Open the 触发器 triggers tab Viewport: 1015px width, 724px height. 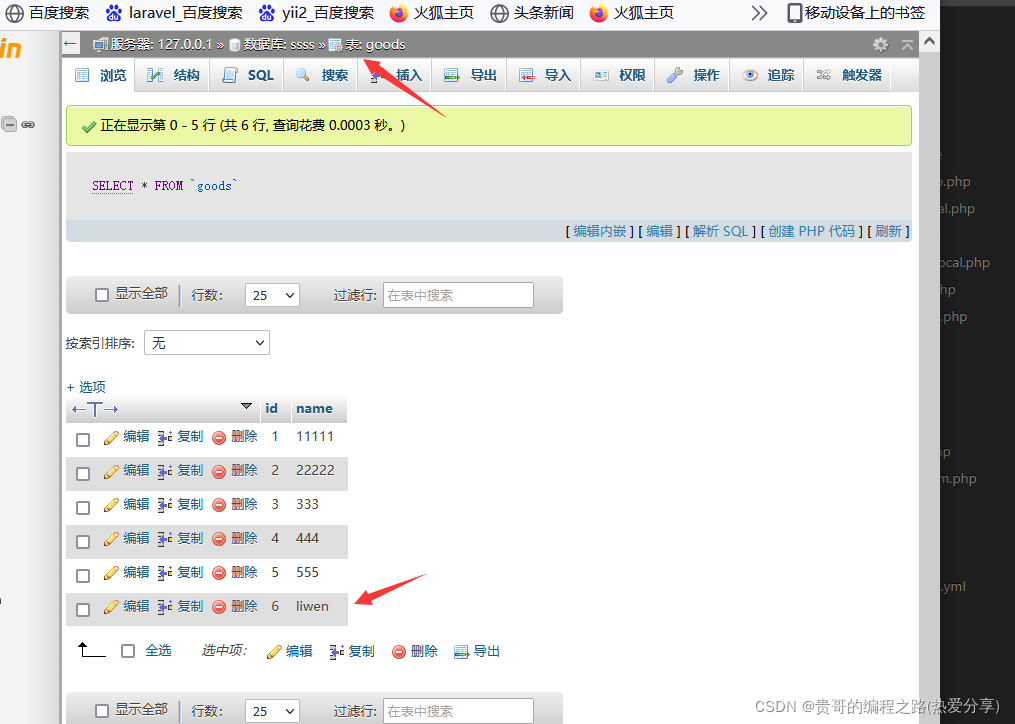[848, 75]
